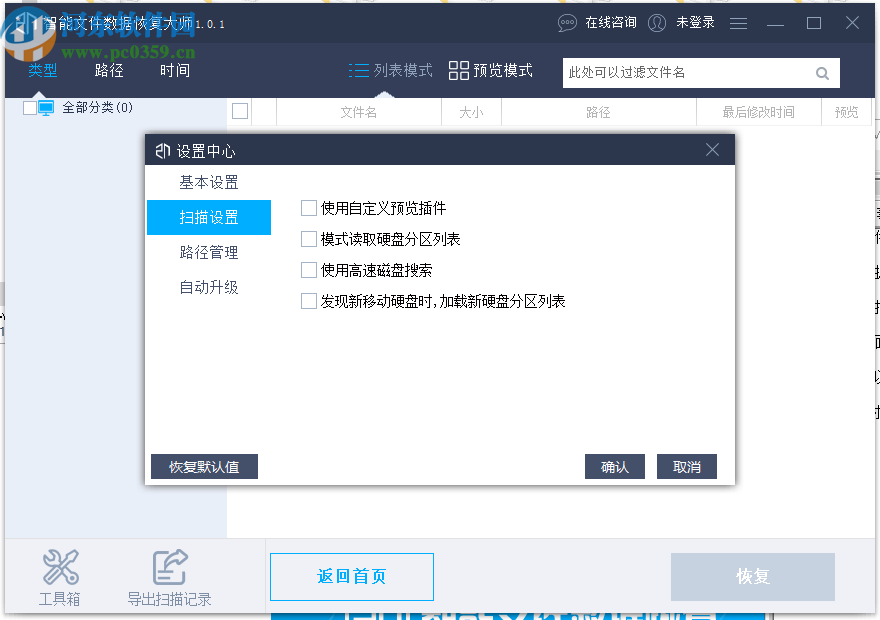Viewport: 880px width, 620px height.
Task: Switch to 列表模式 list view icon
Action: pos(358,71)
